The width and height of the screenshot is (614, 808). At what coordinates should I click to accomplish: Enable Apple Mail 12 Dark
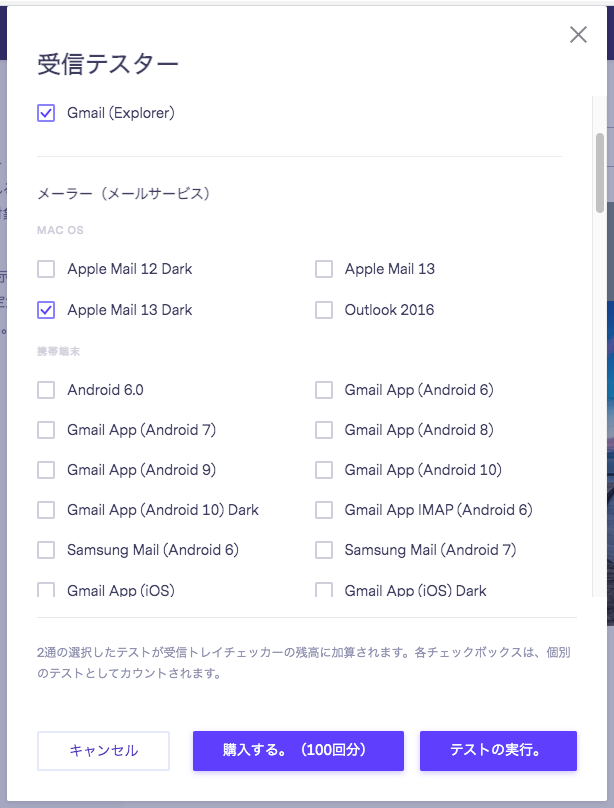tap(45, 268)
